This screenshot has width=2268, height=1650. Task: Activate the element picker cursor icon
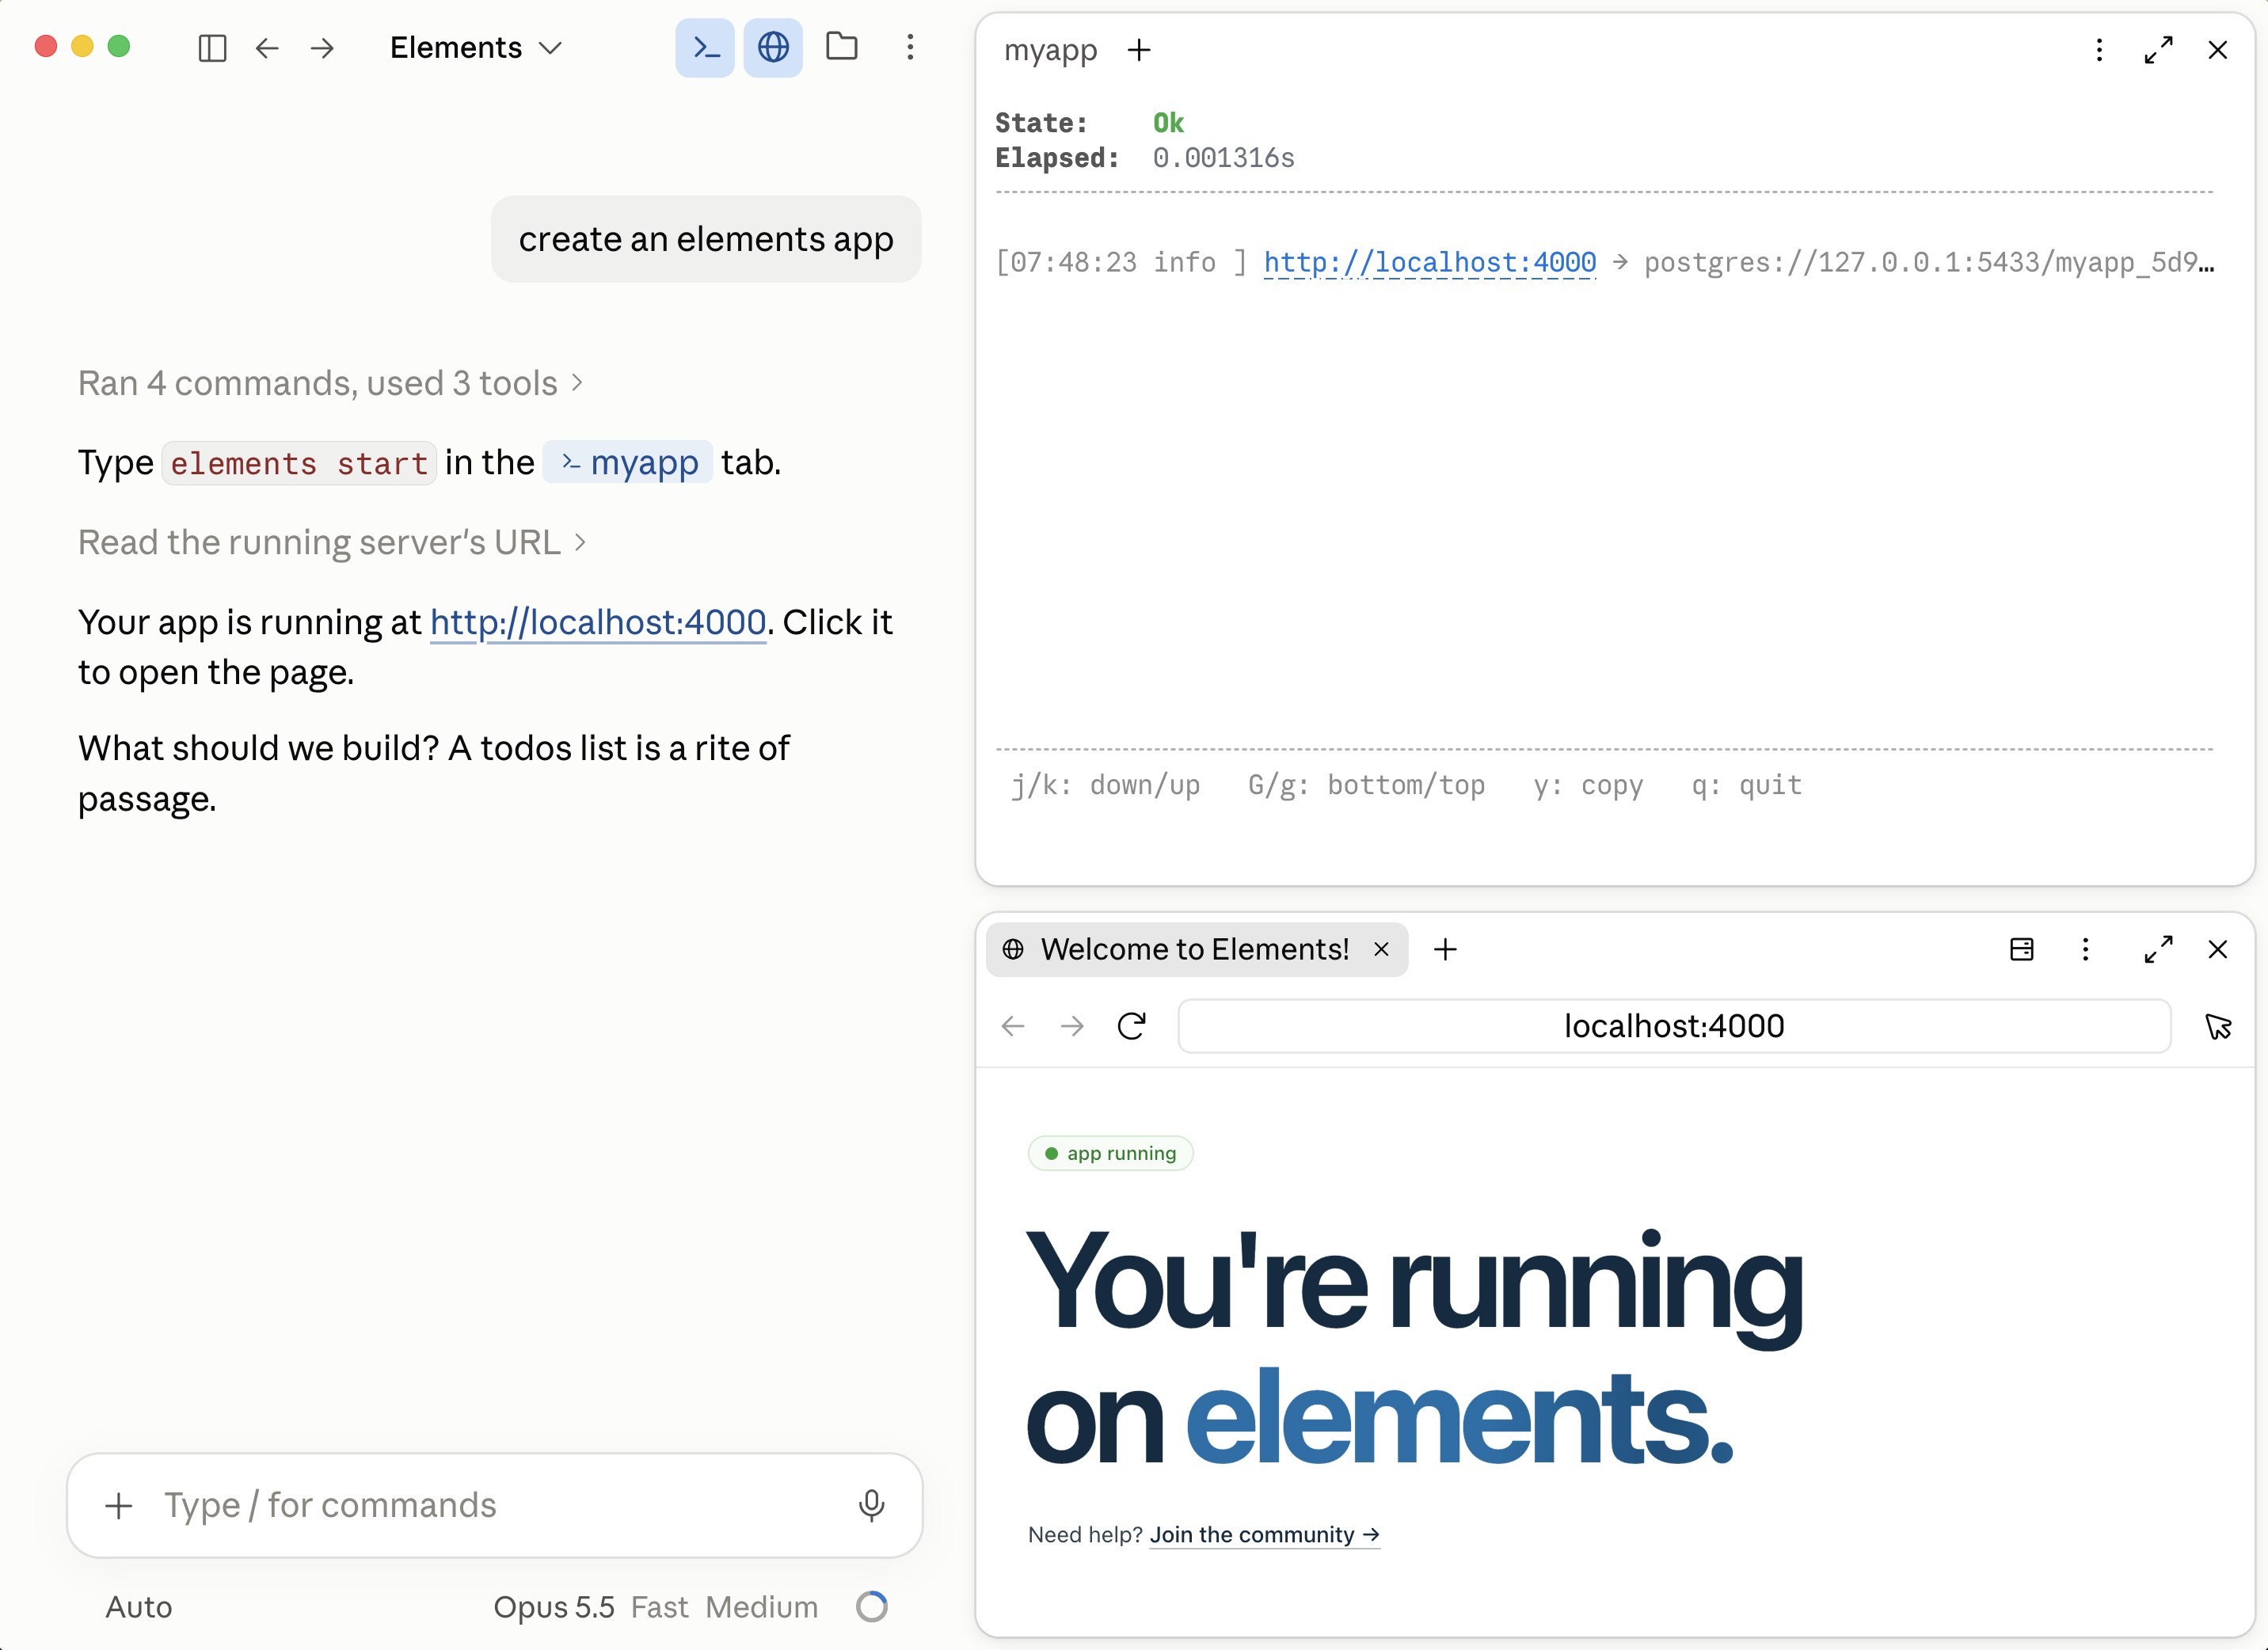(2217, 1026)
